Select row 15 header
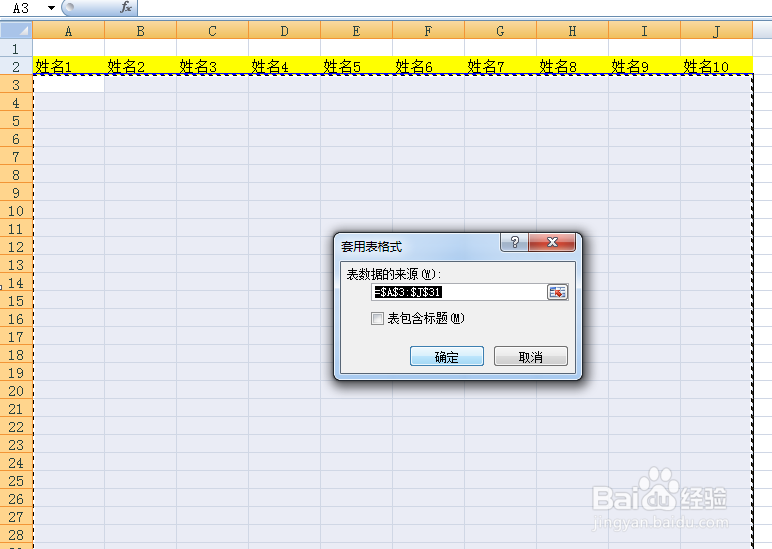The width and height of the screenshot is (772, 549). coord(16,301)
